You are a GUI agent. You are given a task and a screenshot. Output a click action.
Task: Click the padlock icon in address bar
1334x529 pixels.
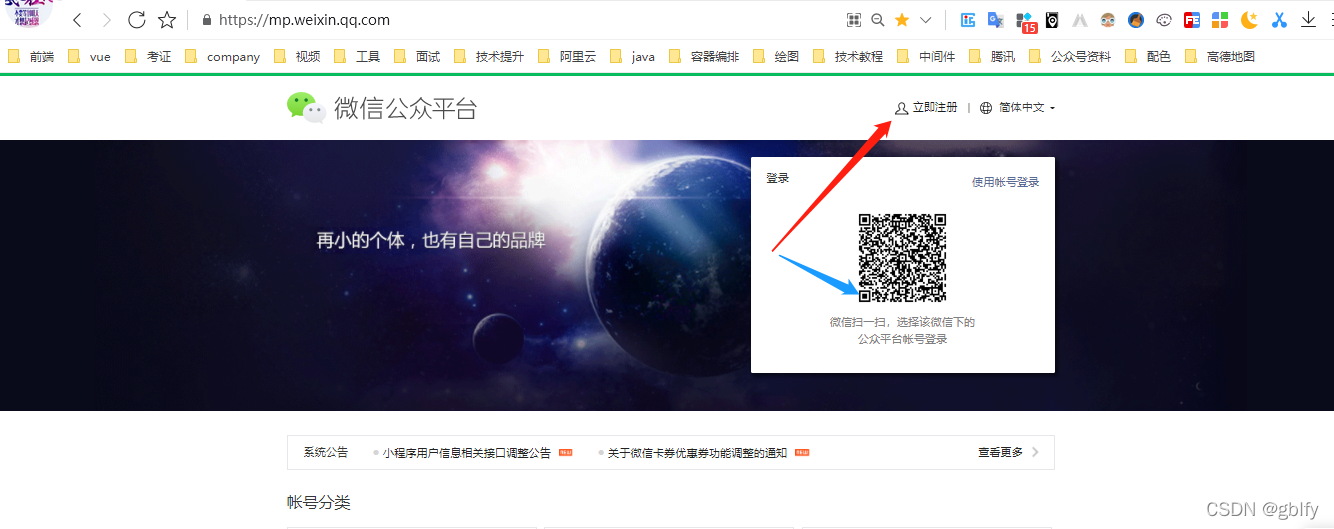tap(208, 20)
